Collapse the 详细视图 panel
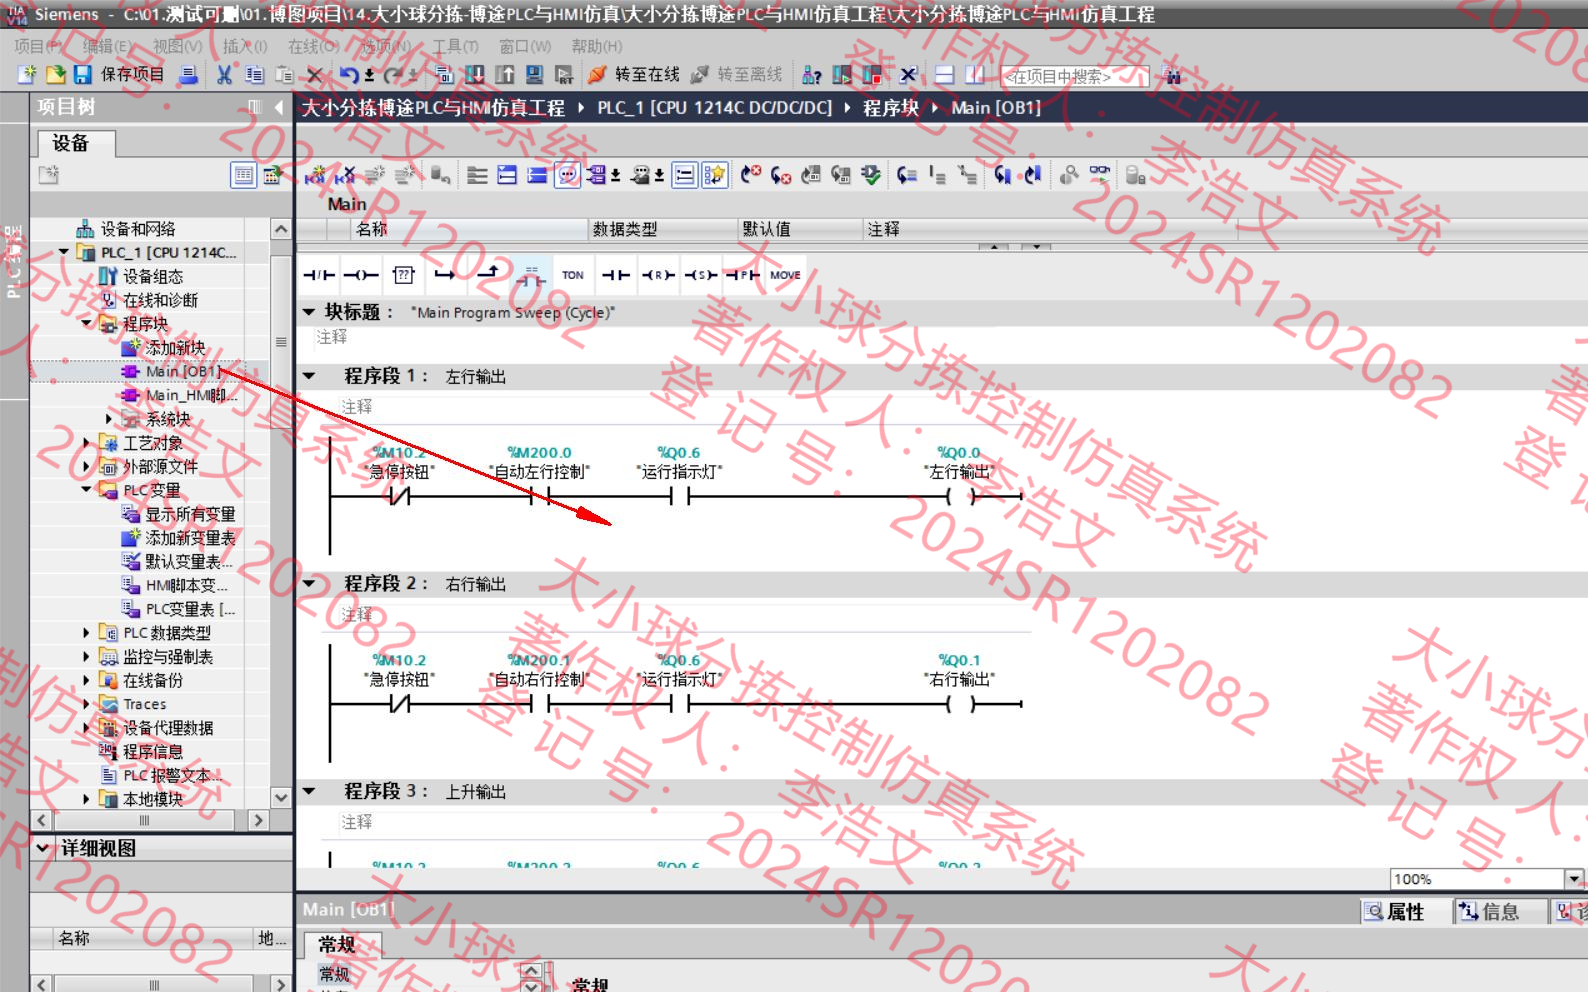This screenshot has width=1588, height=992. [43, 848]
